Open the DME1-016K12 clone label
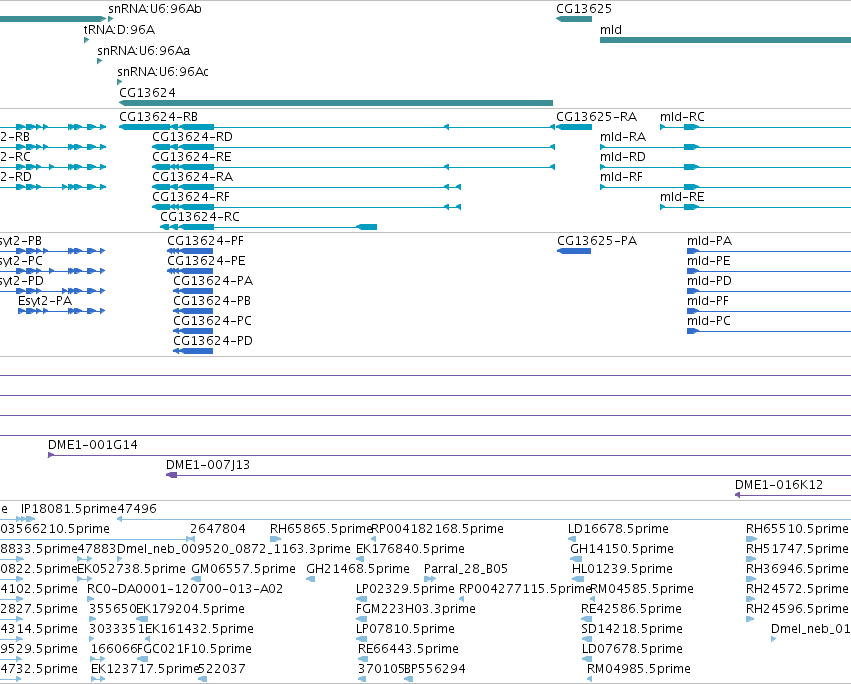Image resolution: width=851 pixels, height=684 pixels. coord(779,485)
